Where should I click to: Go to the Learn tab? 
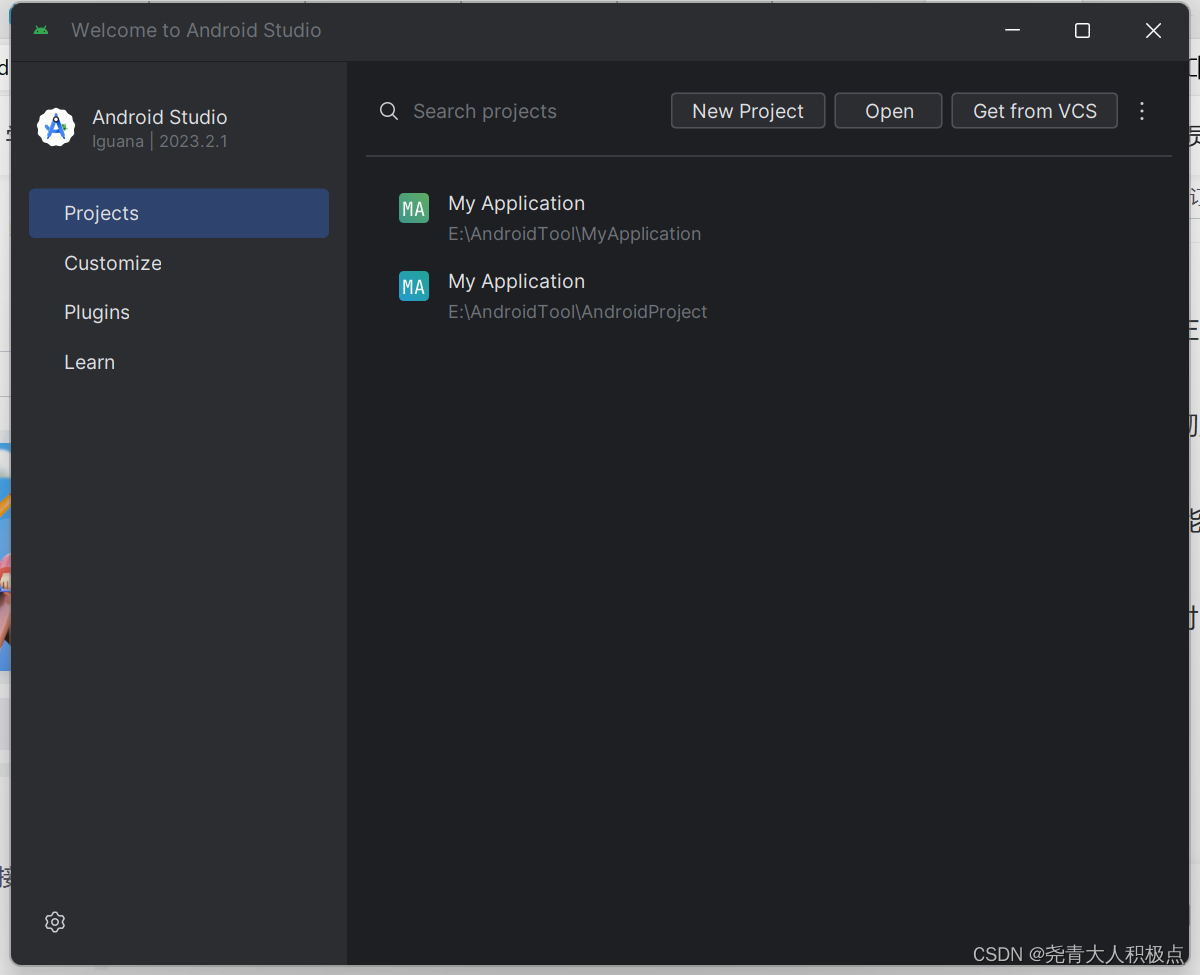point(179,362)
